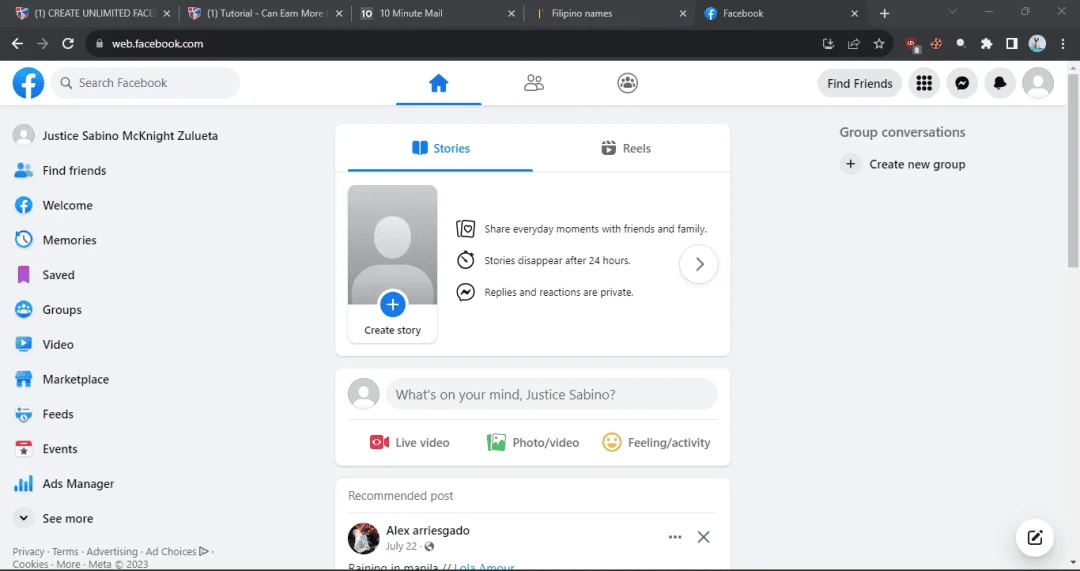1080x571 pixels.
Task: Click the install app icon in address bar
Action: pos(828,43)
